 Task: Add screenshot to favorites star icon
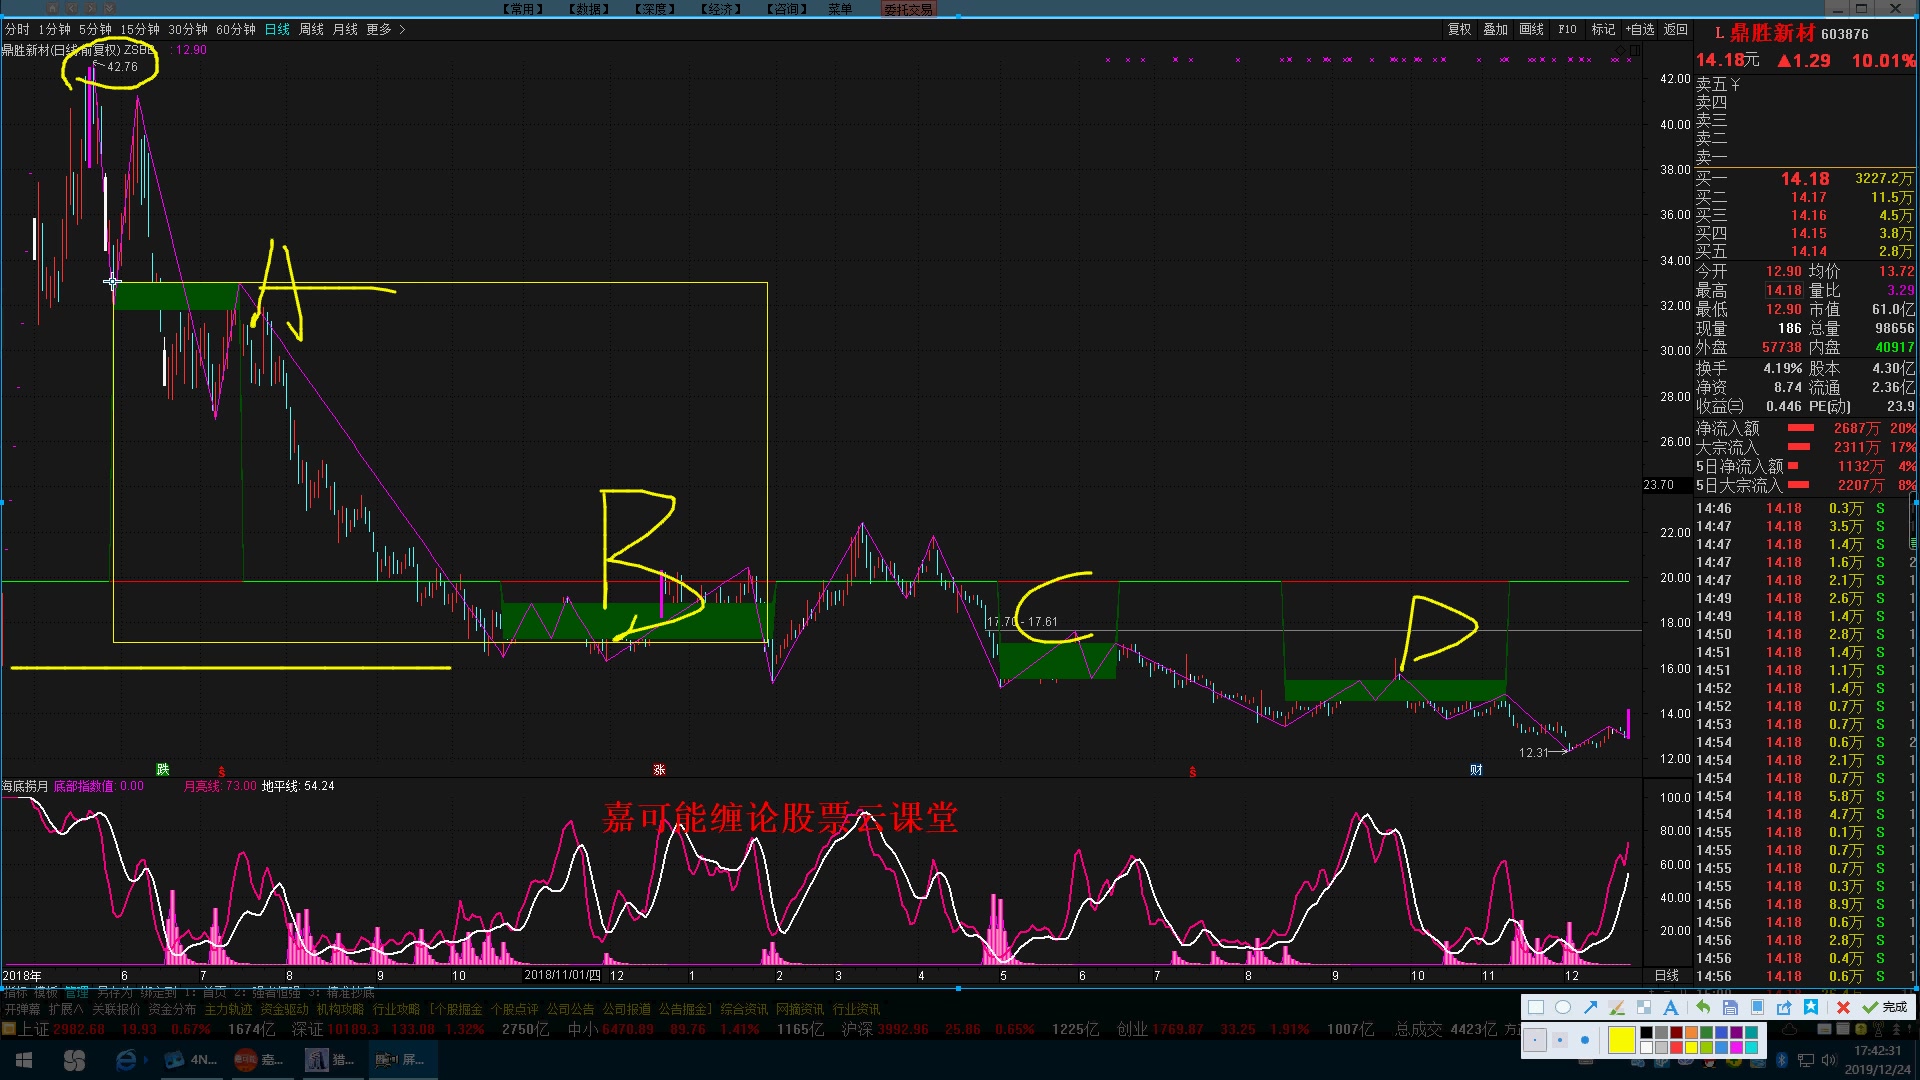pos(1811,1007)
